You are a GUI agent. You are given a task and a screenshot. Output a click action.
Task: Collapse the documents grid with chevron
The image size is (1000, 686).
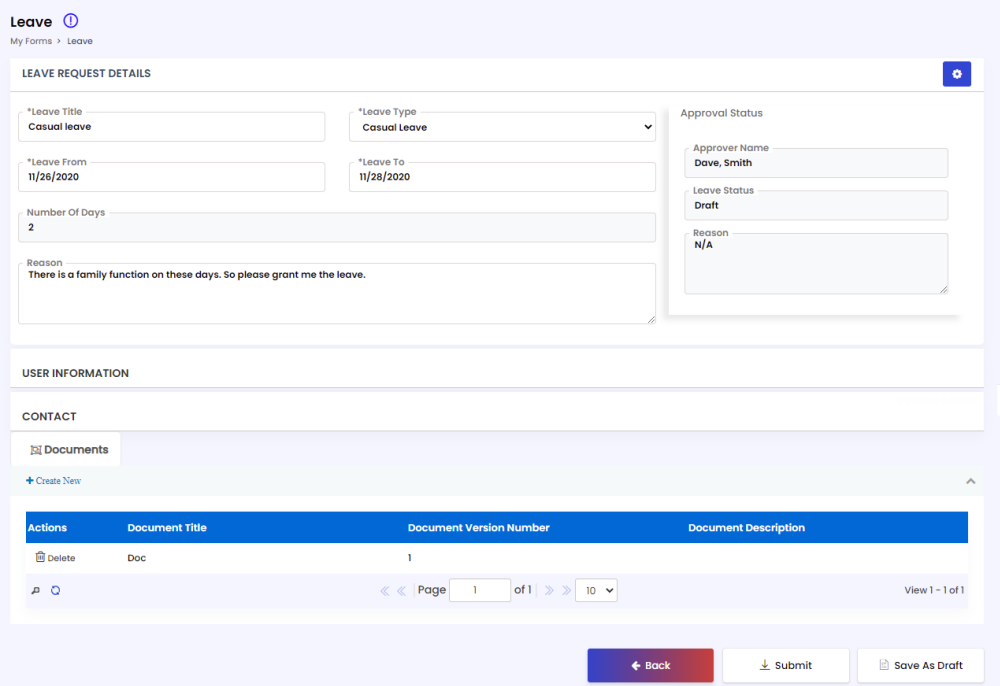[970, 481]
